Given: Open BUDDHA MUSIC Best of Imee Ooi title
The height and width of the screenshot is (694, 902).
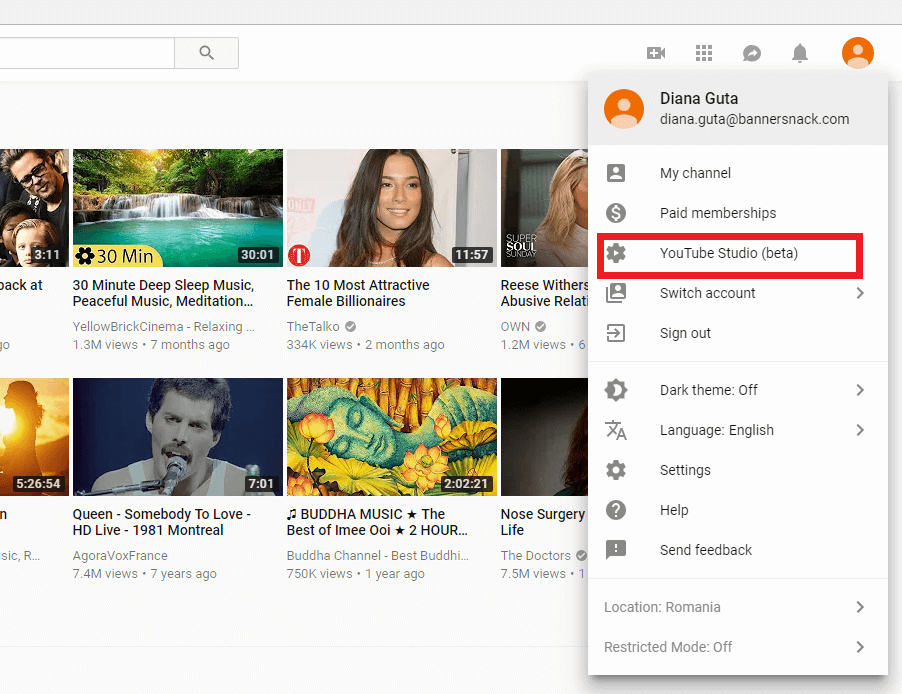Looking at the screenshot, I should pyautogui.click(x=377, y=522).
